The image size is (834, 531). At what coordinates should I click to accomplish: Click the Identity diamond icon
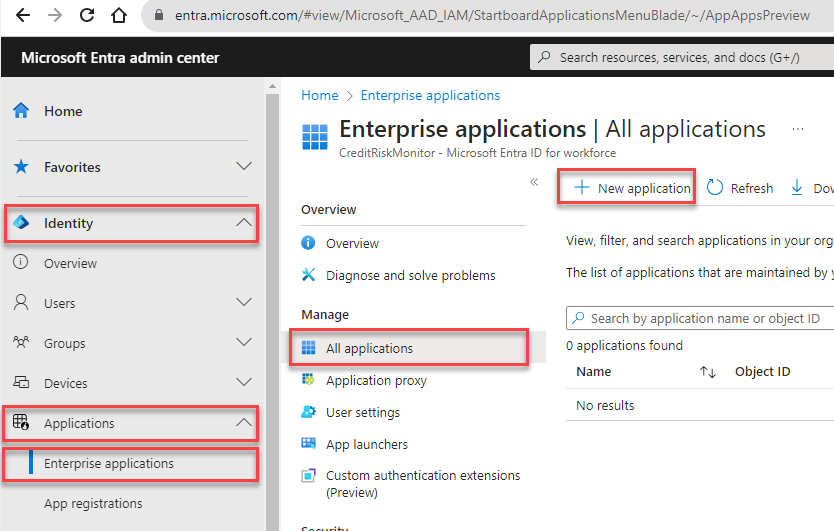[x=21, y=222]
